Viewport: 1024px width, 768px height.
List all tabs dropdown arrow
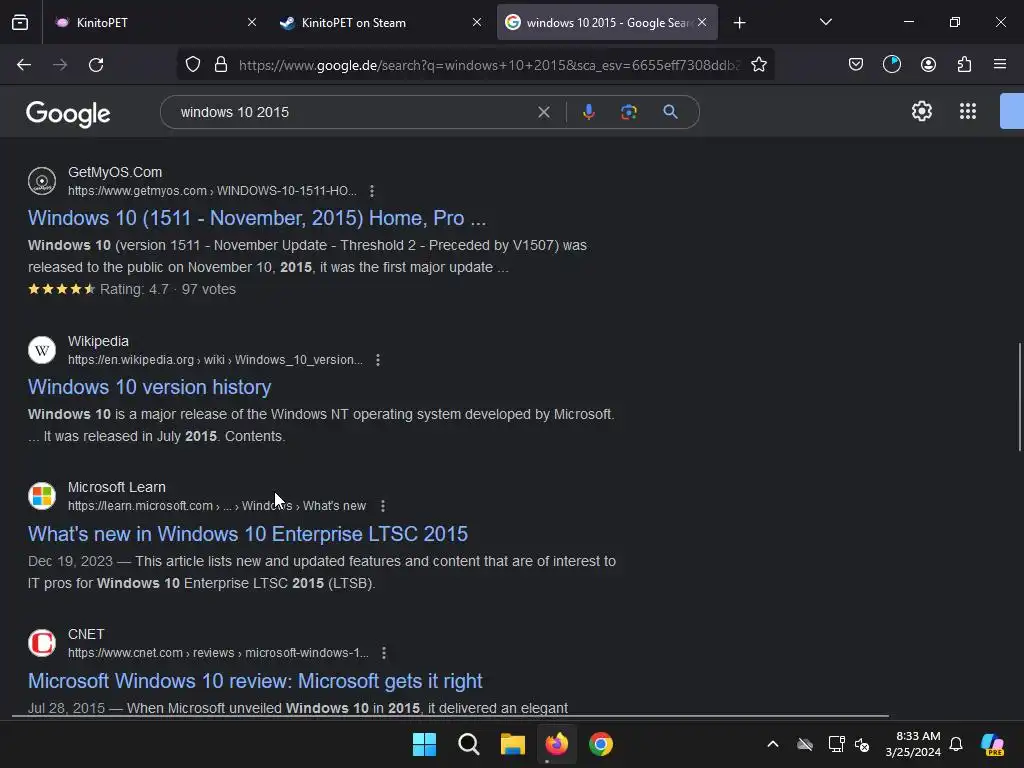pyautogui.click(x=825, y=22)
